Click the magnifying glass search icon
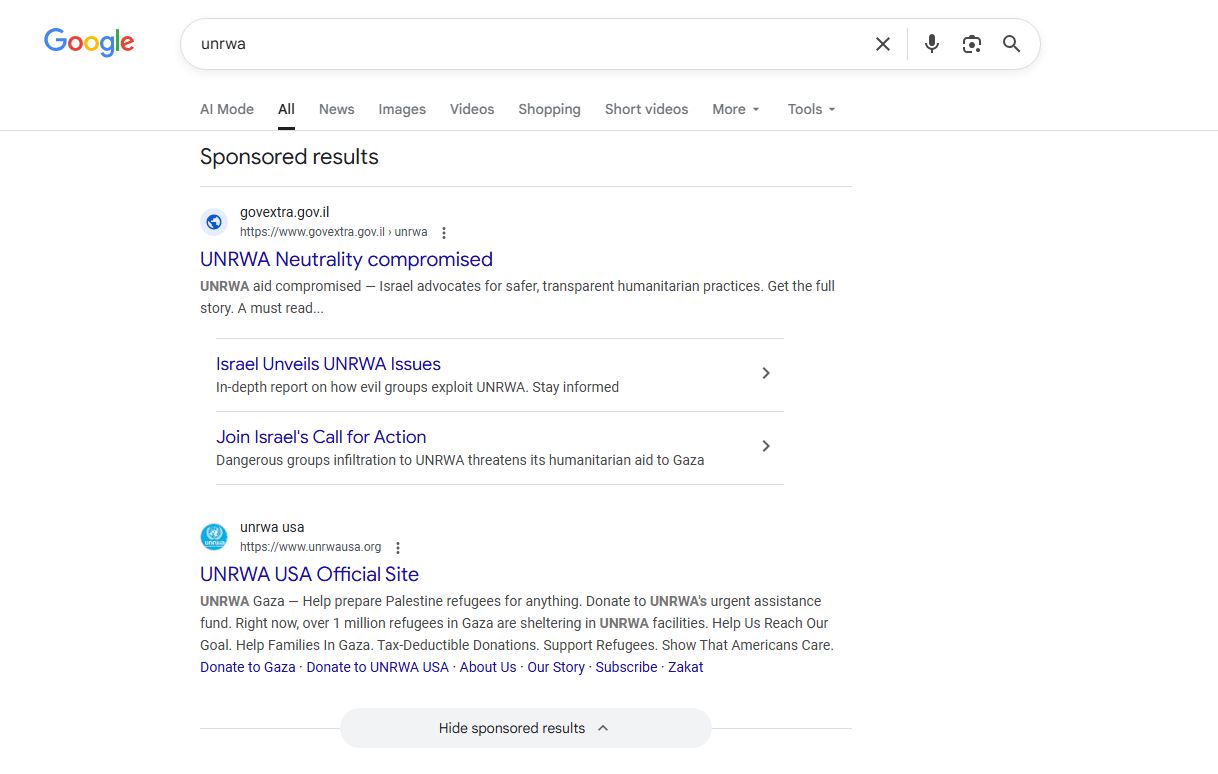The width and height of the screenshot is (1218, 774). (x=1011, y=44)
